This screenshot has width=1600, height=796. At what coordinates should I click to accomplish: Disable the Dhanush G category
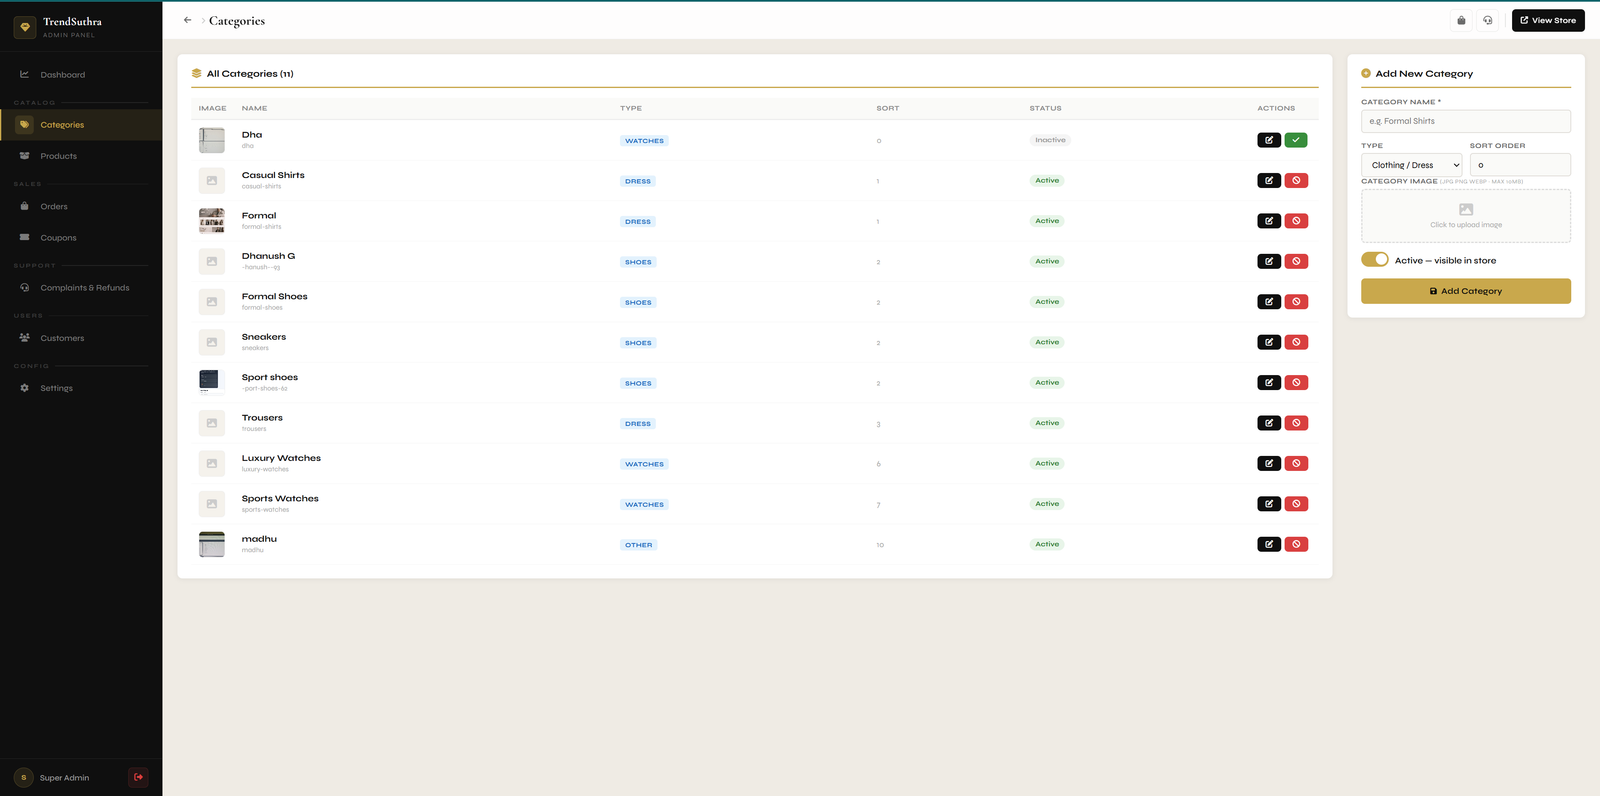point(1296,261)
